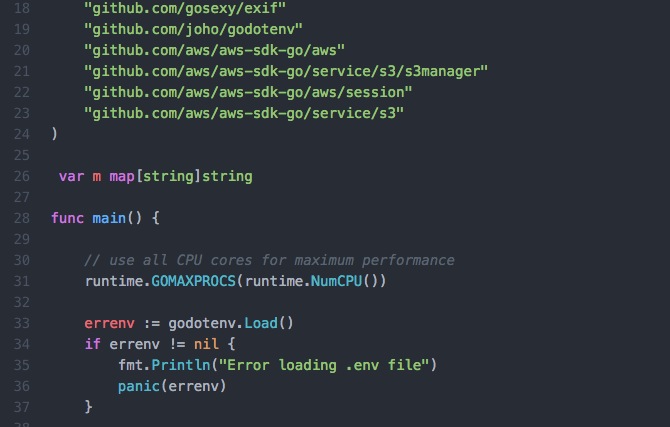Click line number 35 in gutter
Viewport: 670px width, 427px height.
click(22, 365)
